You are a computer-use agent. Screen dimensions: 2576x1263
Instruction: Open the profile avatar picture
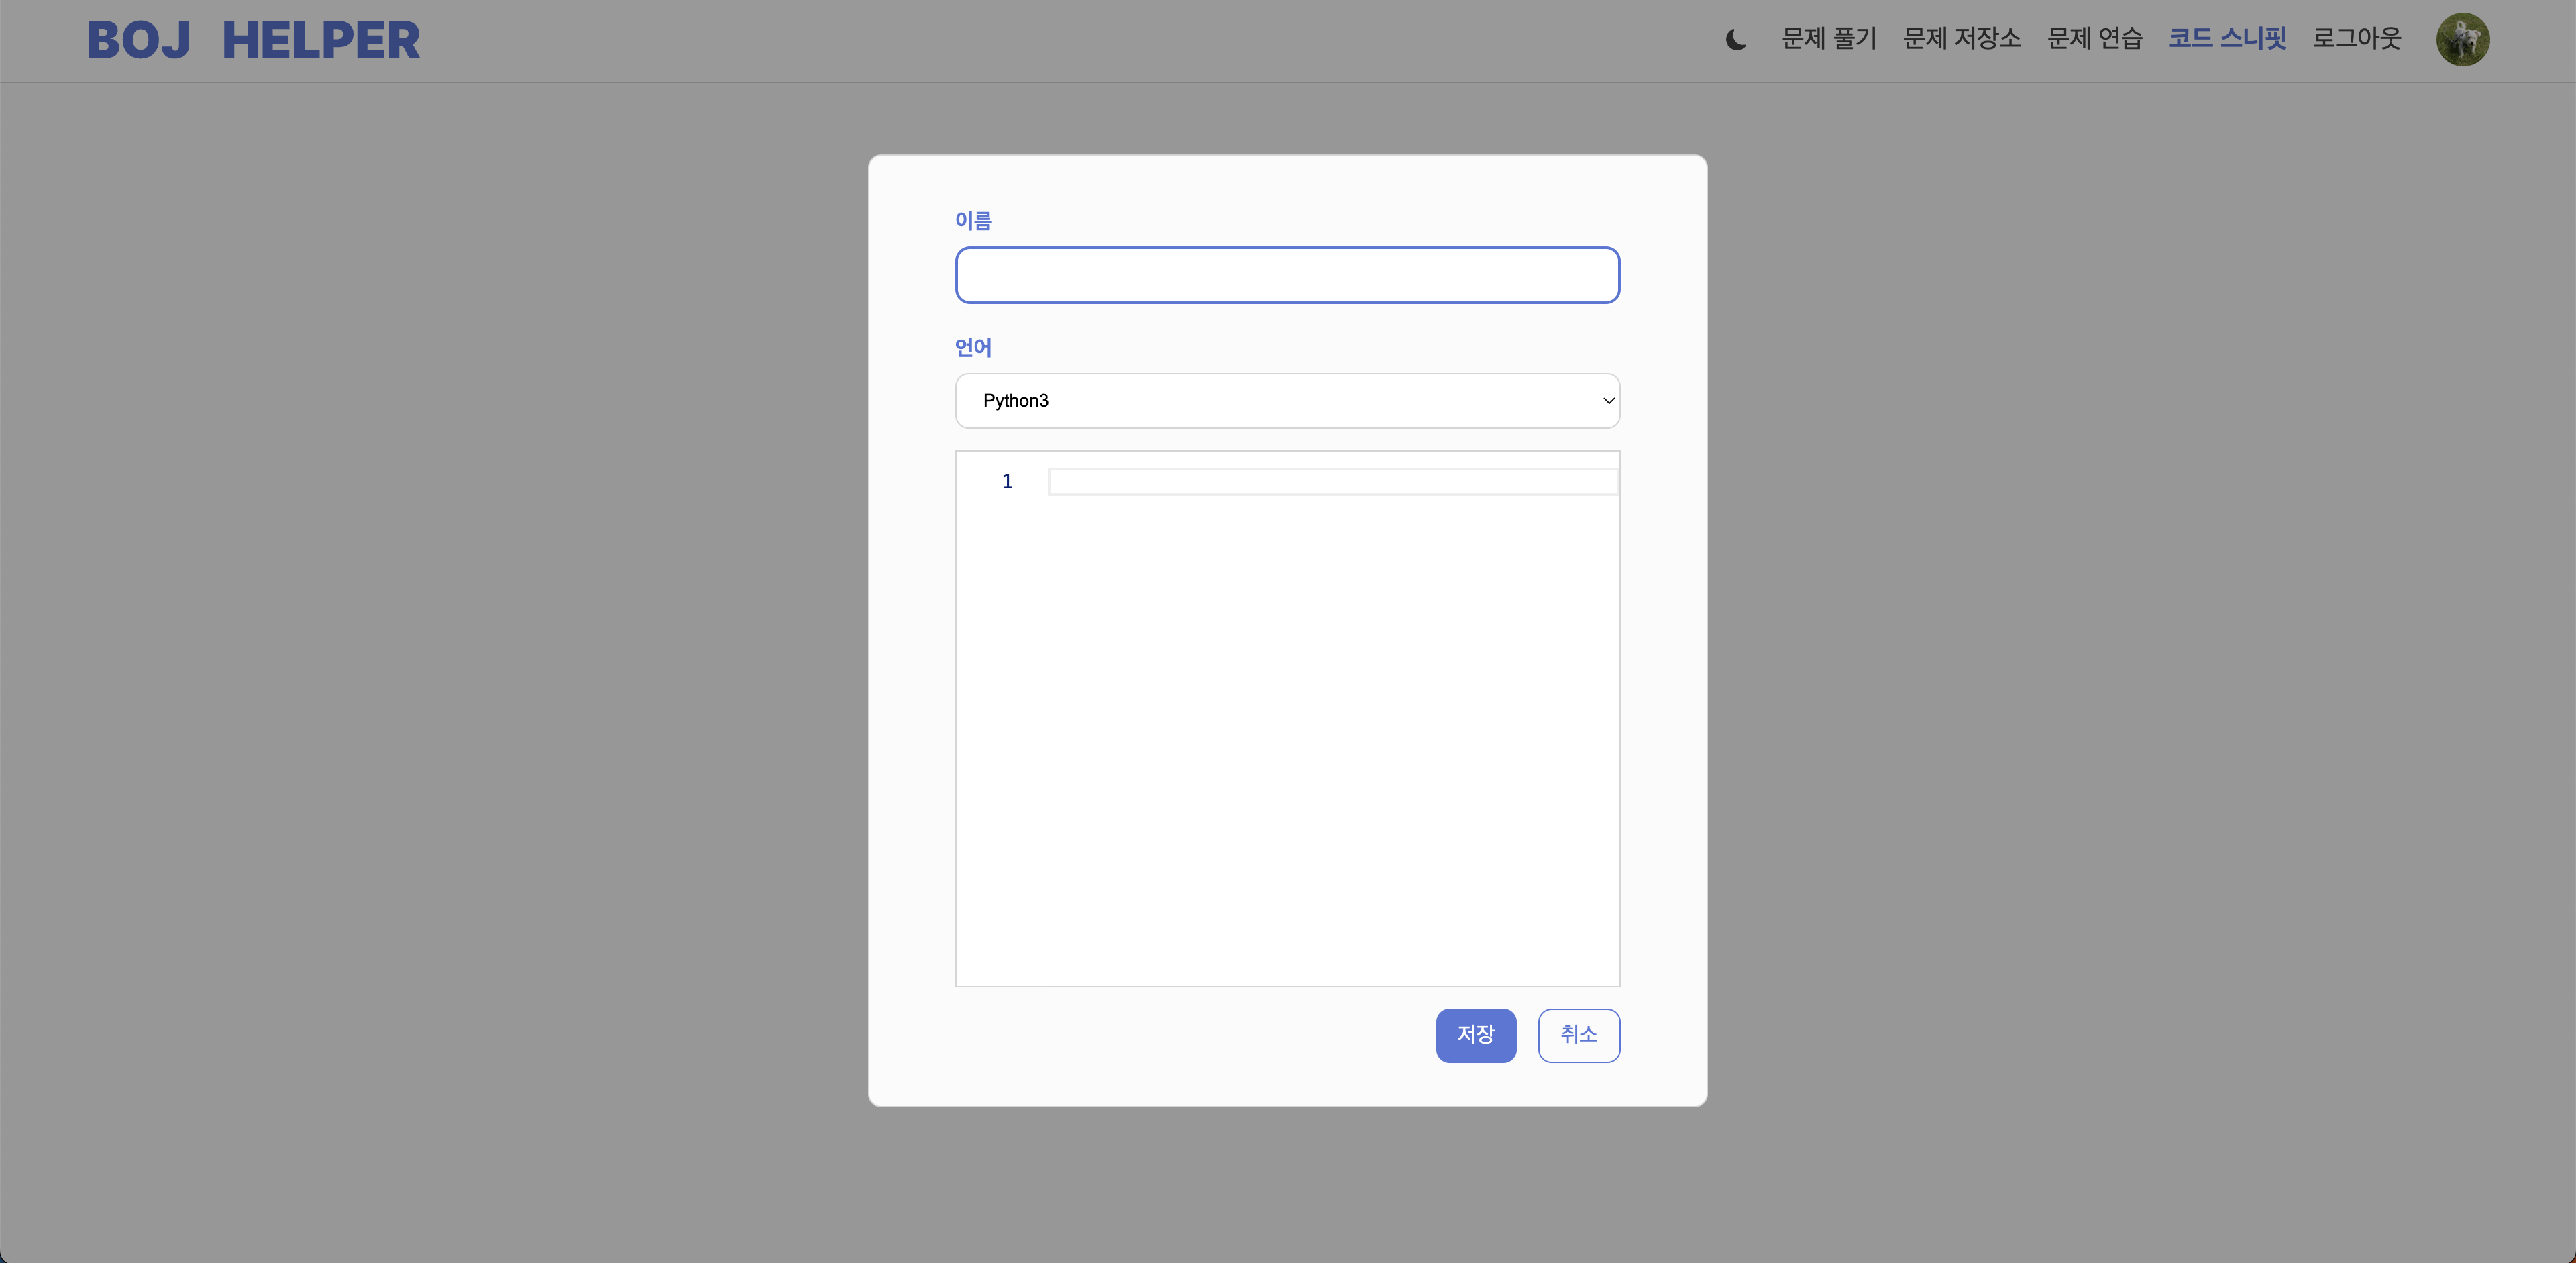coord(2462,40)
